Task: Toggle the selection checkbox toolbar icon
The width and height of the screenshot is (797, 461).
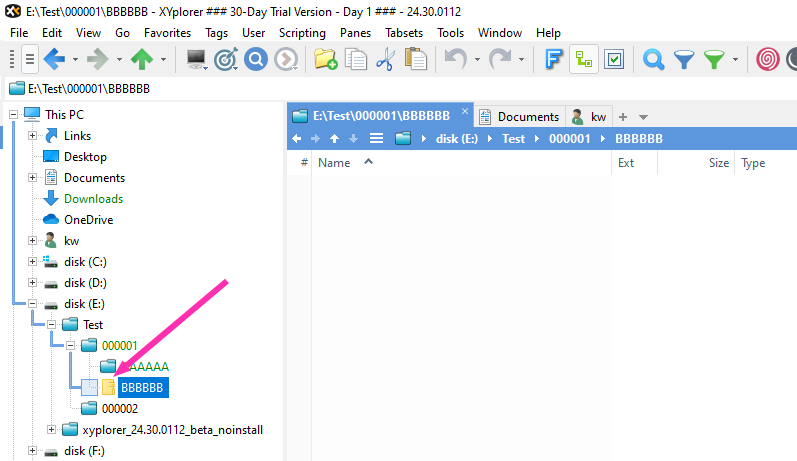Action: point(614,60)
